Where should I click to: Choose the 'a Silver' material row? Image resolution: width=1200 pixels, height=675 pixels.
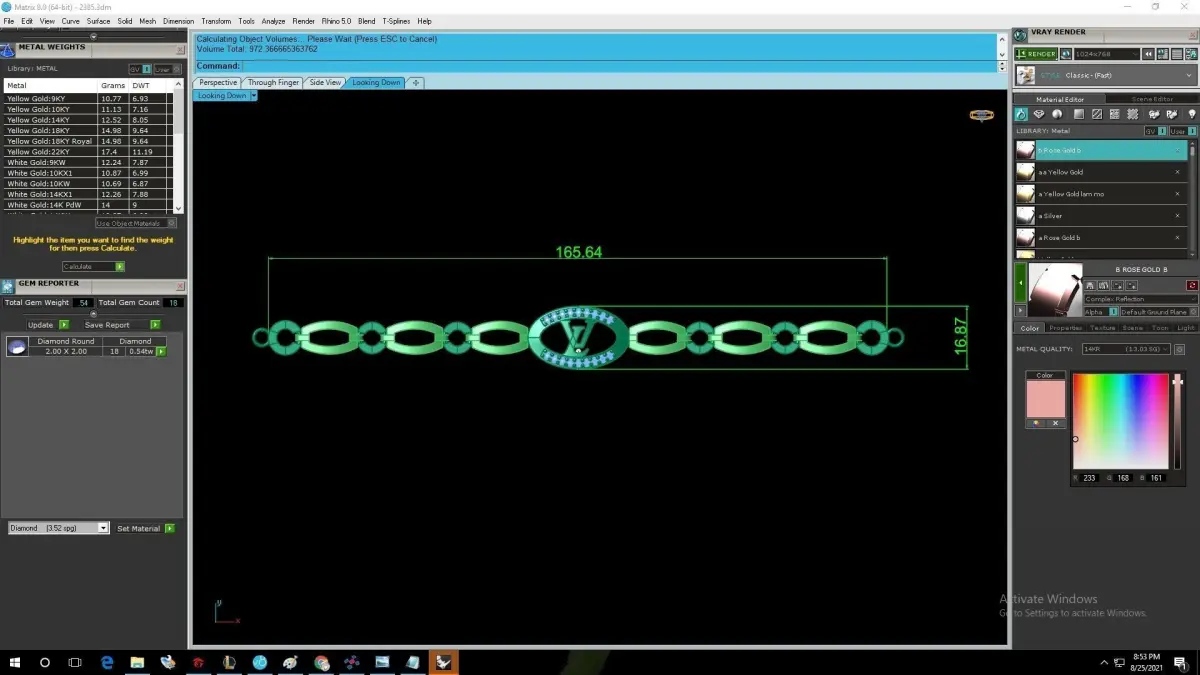click(x=1102, y=216)
